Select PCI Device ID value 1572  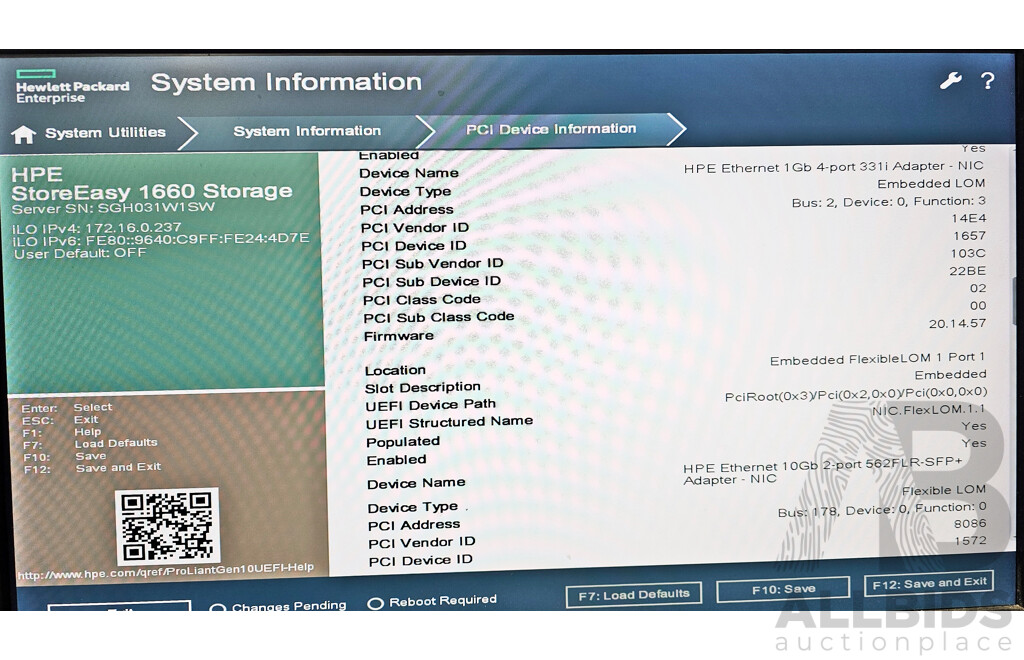click(970, 541)
